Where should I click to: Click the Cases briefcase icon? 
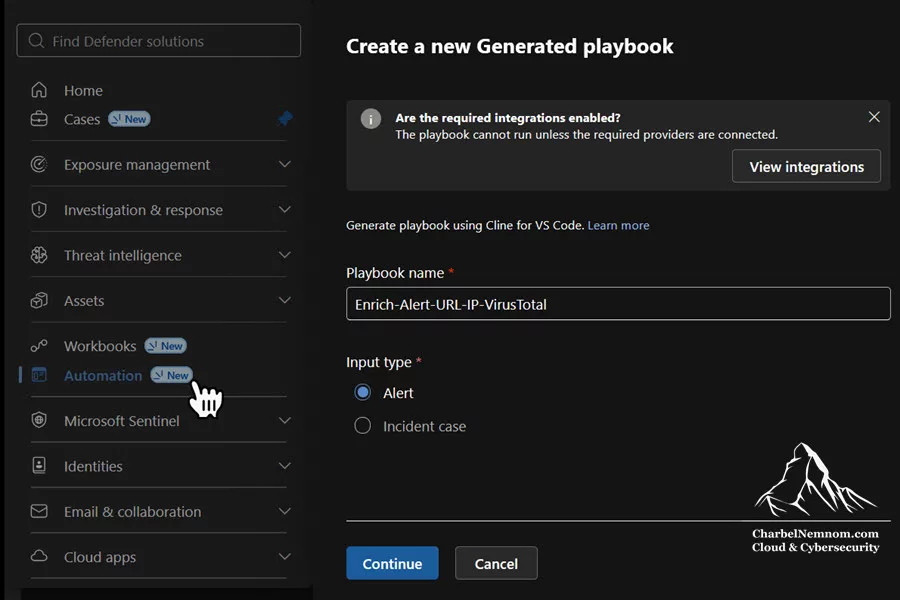(39, 119)
